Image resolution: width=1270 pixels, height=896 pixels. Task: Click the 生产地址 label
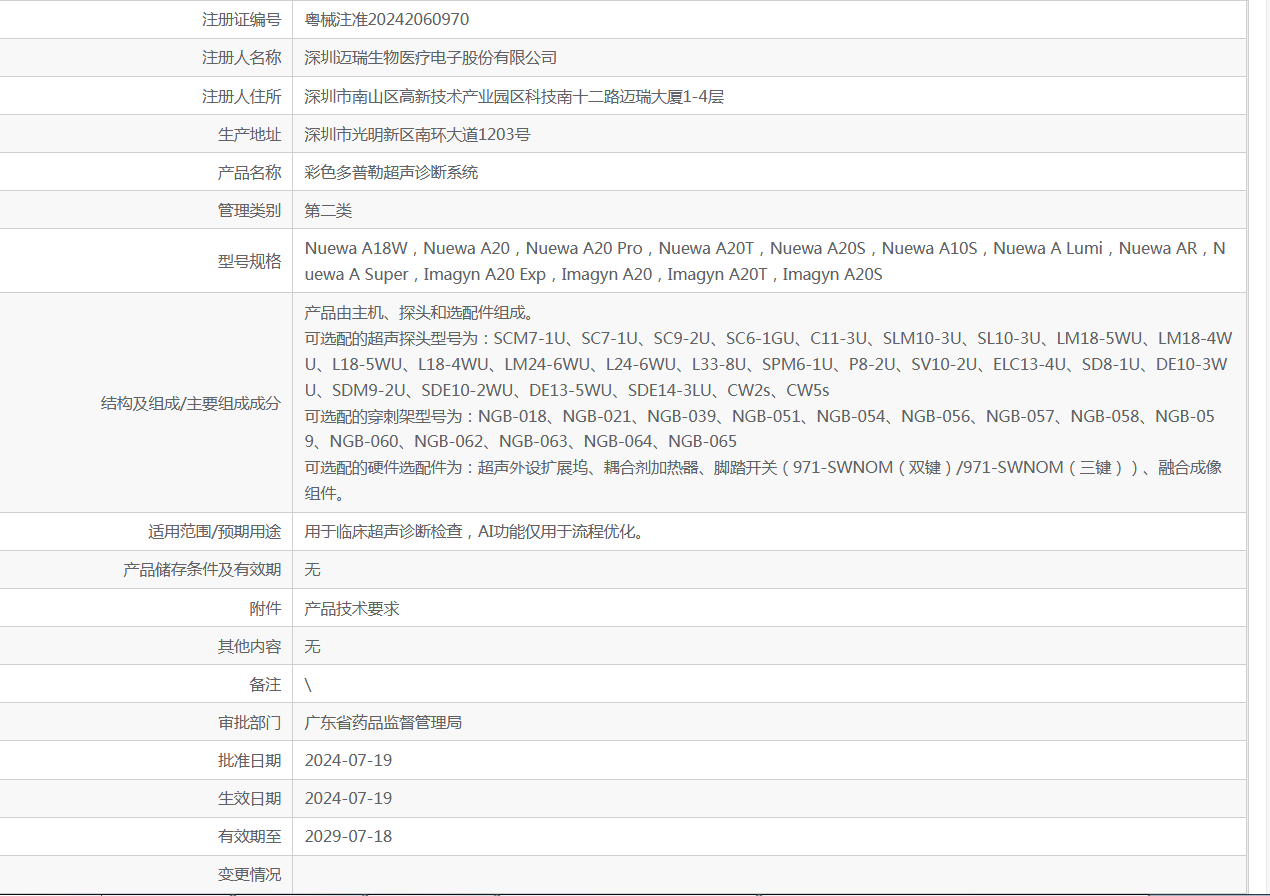pyautogui.click(x=249, y=134)
